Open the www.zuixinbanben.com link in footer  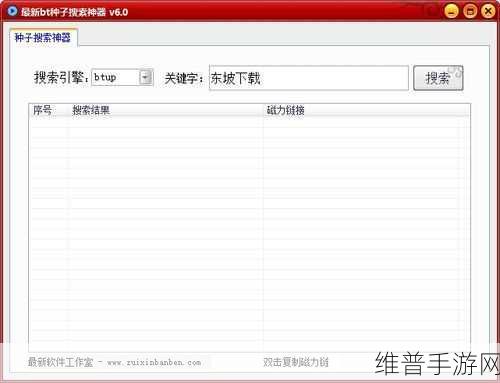[x=154, y=362]
